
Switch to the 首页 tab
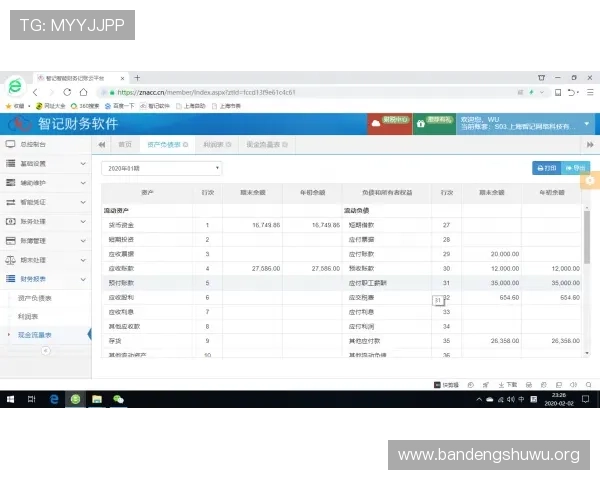(125, 145)
